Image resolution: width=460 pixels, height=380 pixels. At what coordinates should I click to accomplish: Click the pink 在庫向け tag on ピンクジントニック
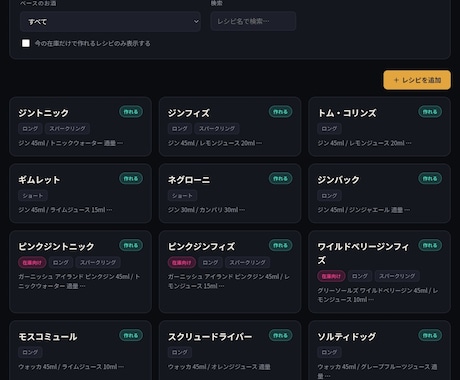click(x=32, y=263)
